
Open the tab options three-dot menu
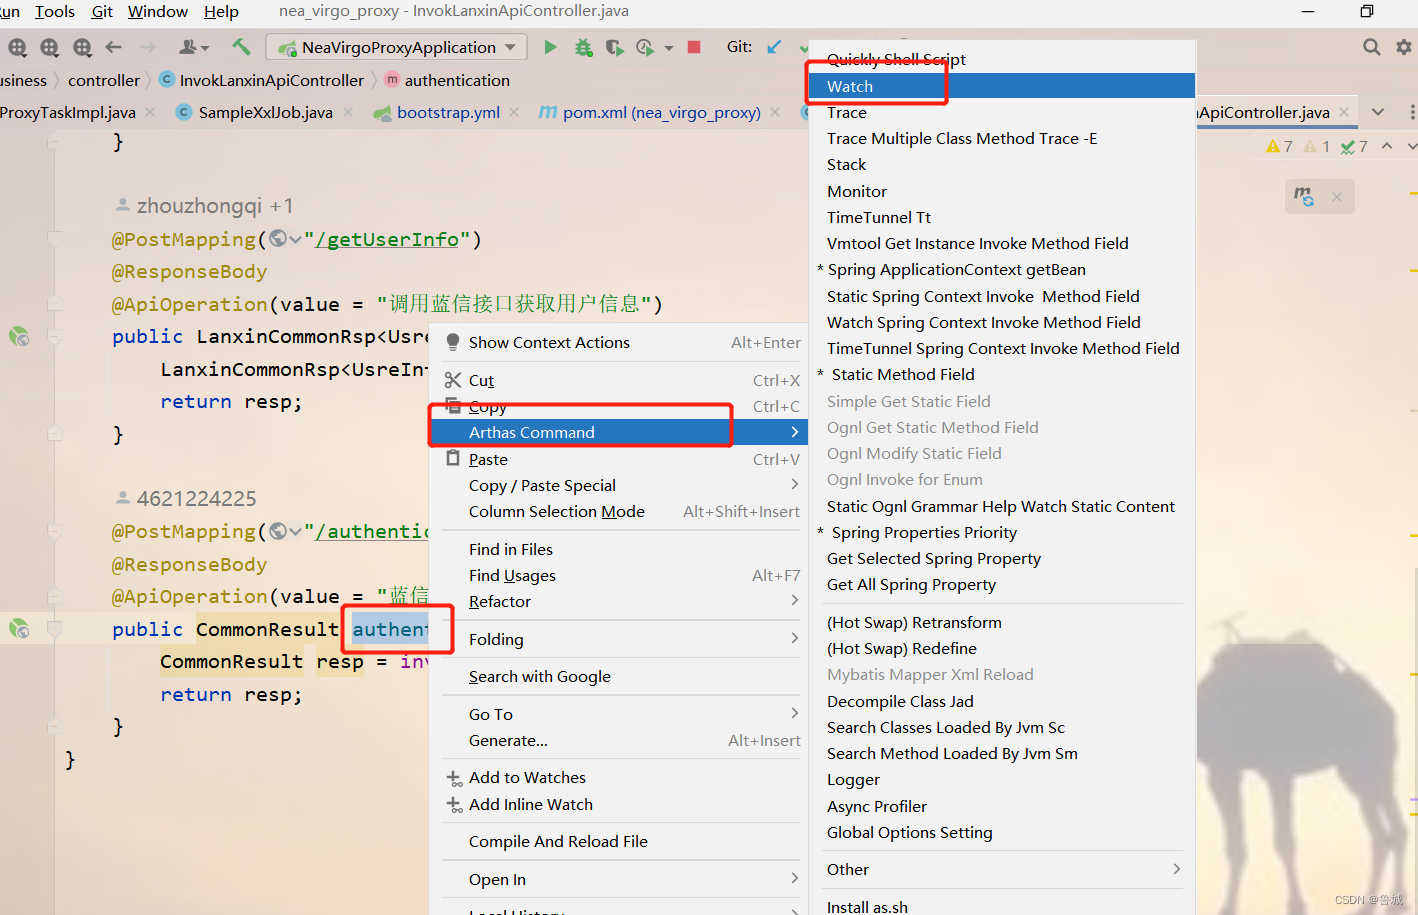(x=1411, y=112)
